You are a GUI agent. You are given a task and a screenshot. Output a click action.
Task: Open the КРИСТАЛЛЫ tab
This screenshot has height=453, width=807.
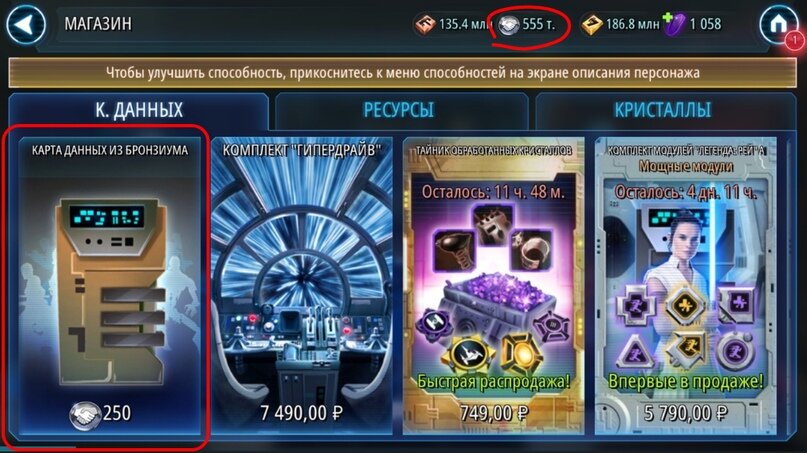pyautogui.click(x=663, y=110)
